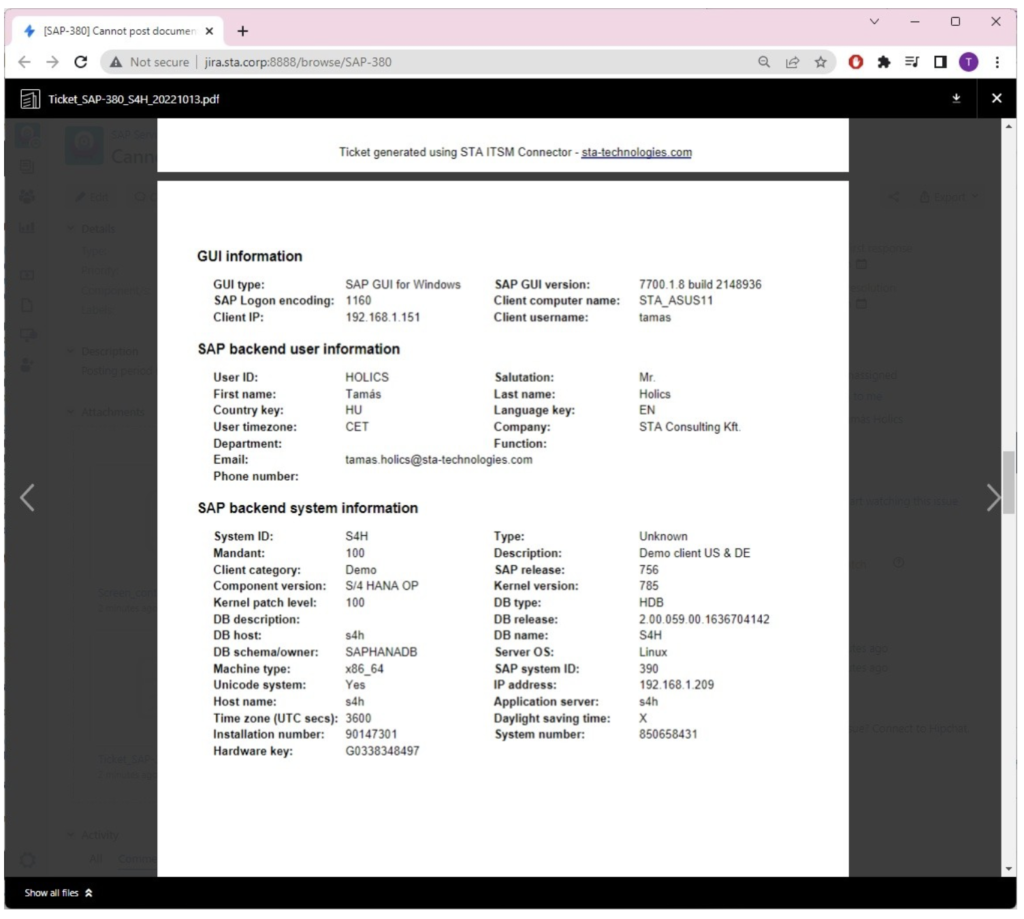This screenshot has width=1024, height=919.
Task: Click Server OS value Linux
Action: (653, 652)
